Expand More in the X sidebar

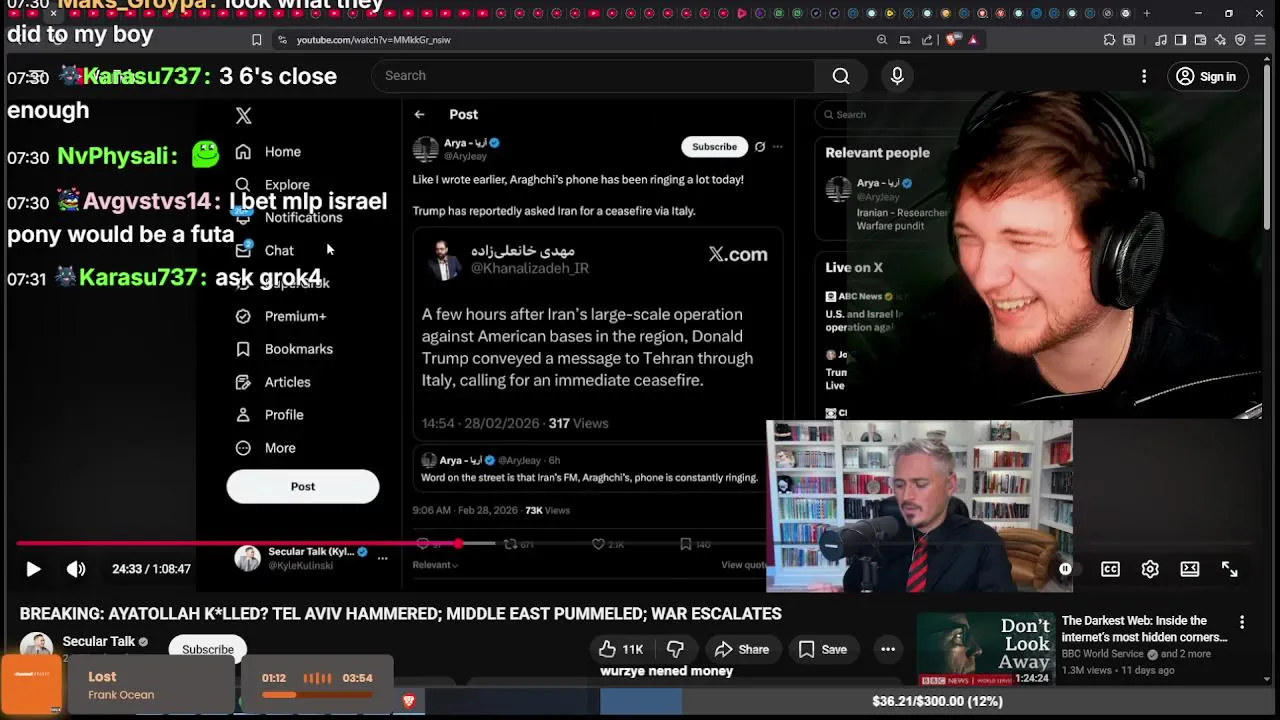click(266, 448)
